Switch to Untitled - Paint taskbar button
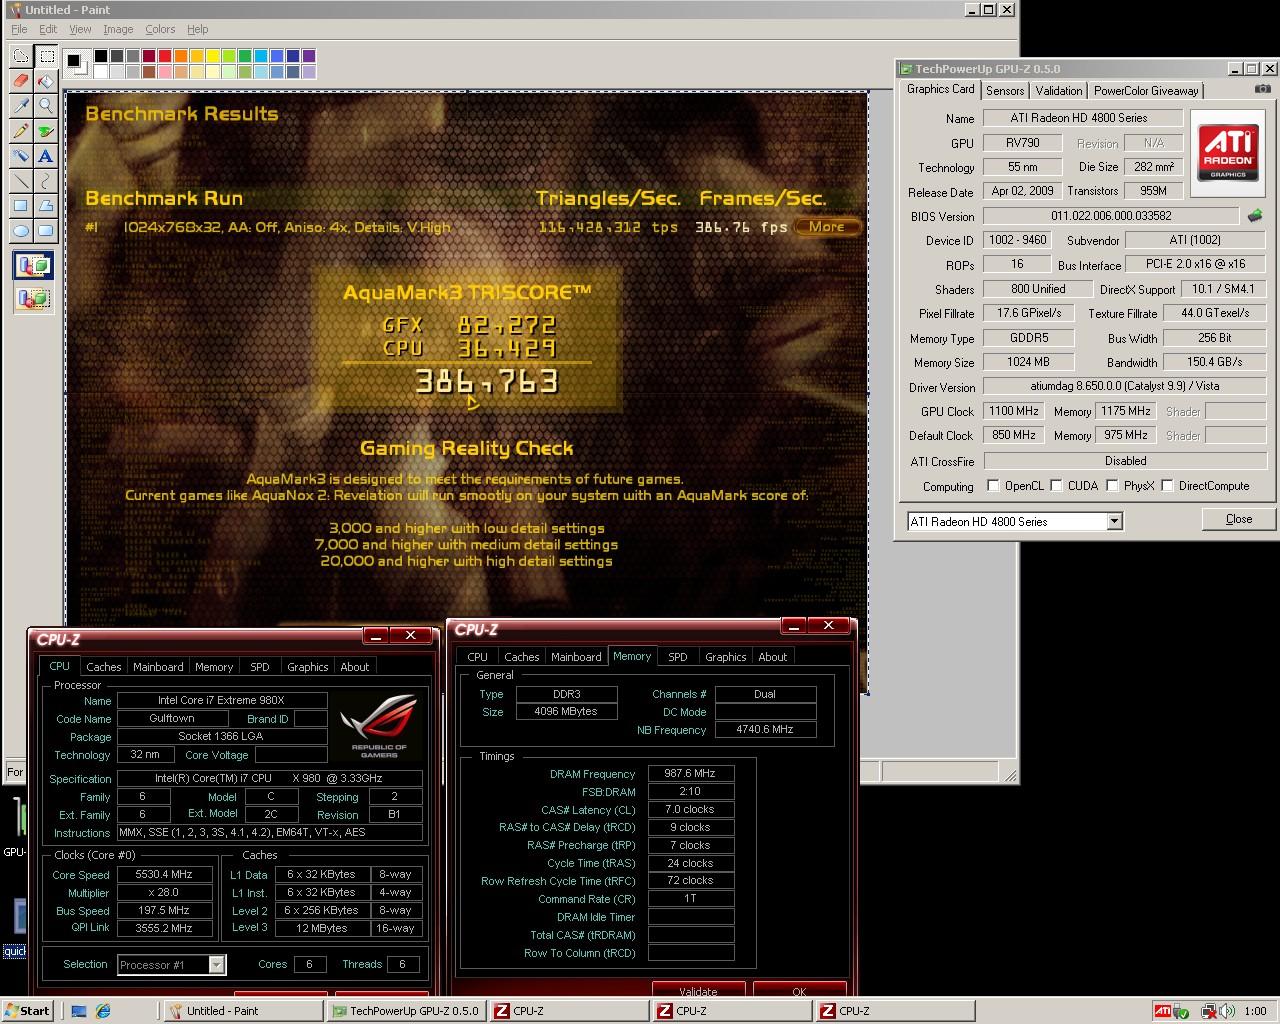 (x=243, y=1011)
